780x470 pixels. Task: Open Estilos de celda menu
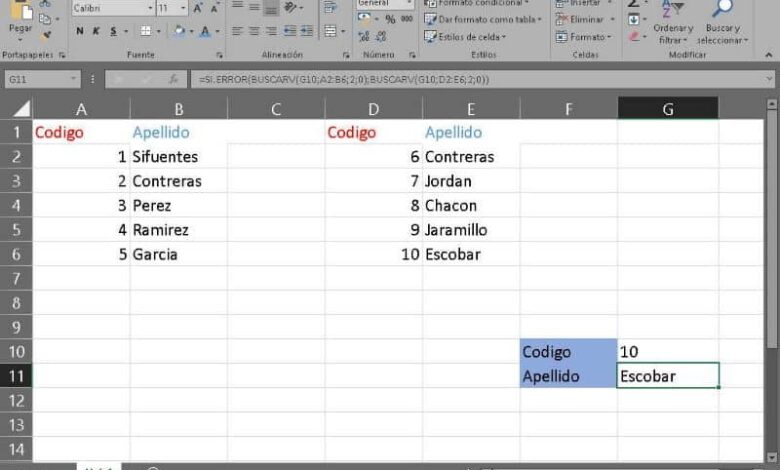pyautogui.click(x=465, y=37)
